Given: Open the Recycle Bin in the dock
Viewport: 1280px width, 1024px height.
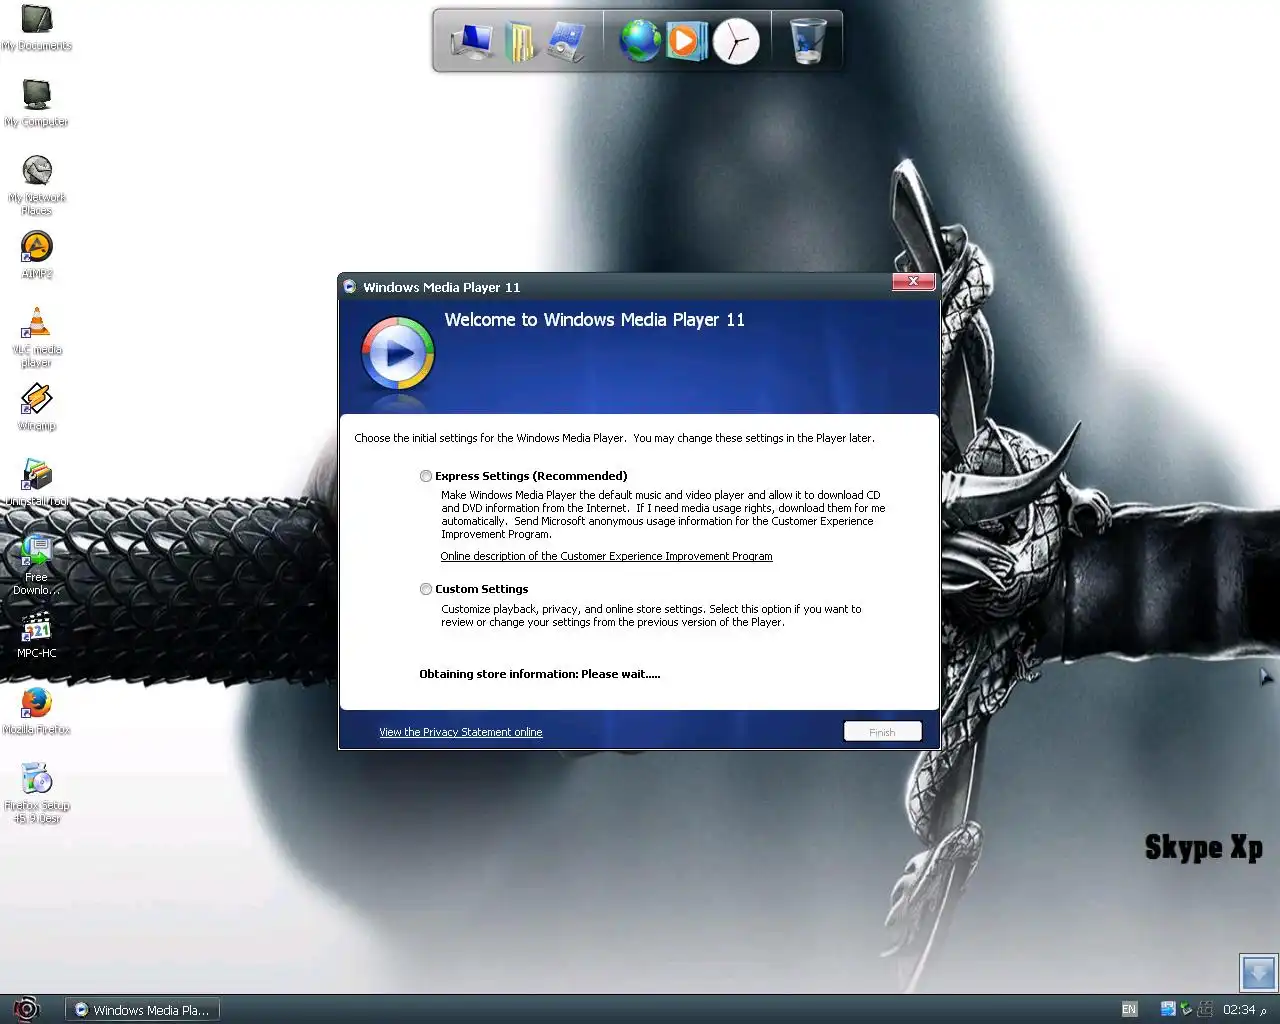Looking at the screenshot, I should point(808,41).
